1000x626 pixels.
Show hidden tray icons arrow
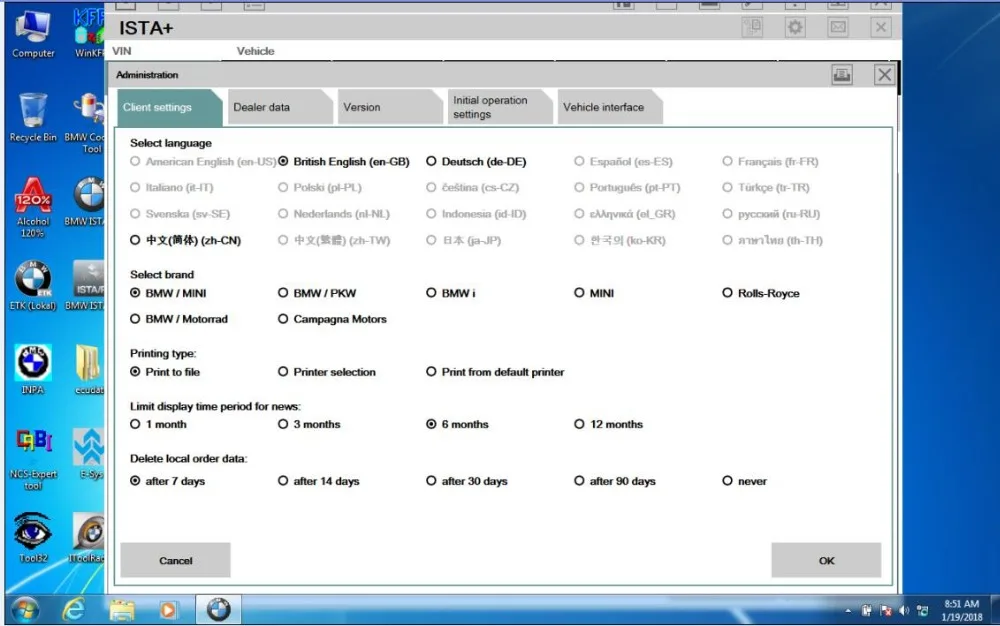click(x=848, y=611)
